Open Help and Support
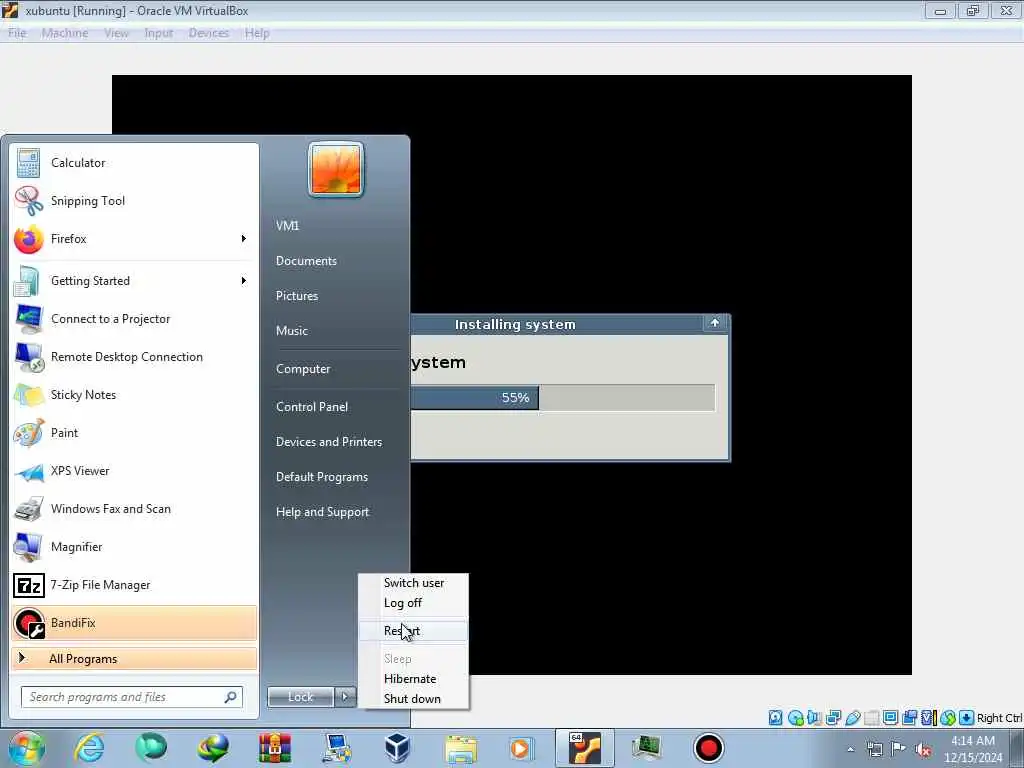This screenshot has height=768, width=1024. (x=323, y=512)
